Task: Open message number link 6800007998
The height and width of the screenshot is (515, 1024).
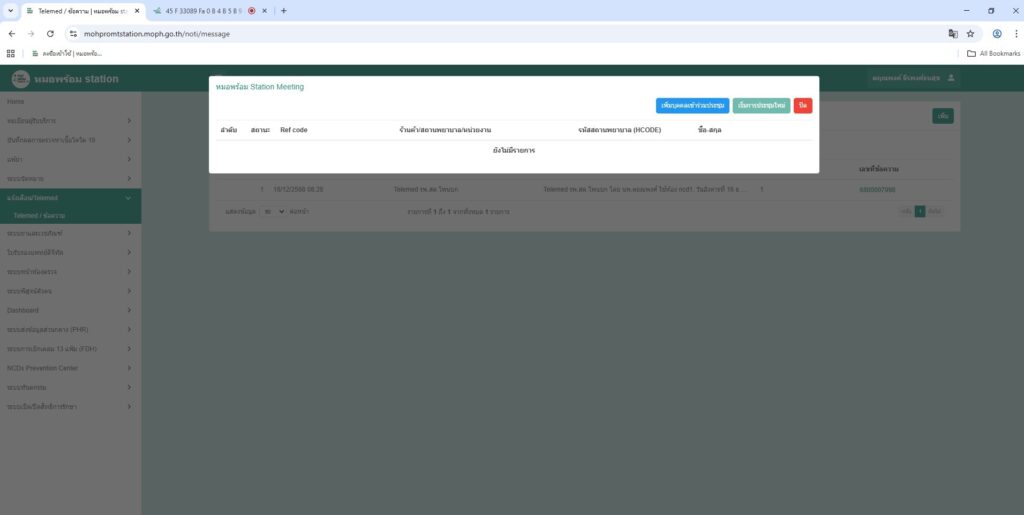Action: [x=876, y=190]
